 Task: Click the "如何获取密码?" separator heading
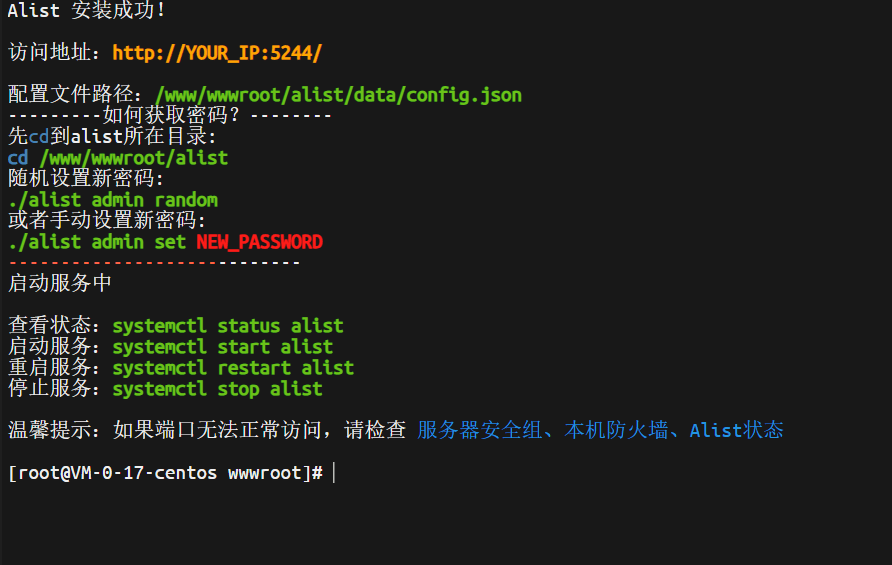click(x=170, y=116)
